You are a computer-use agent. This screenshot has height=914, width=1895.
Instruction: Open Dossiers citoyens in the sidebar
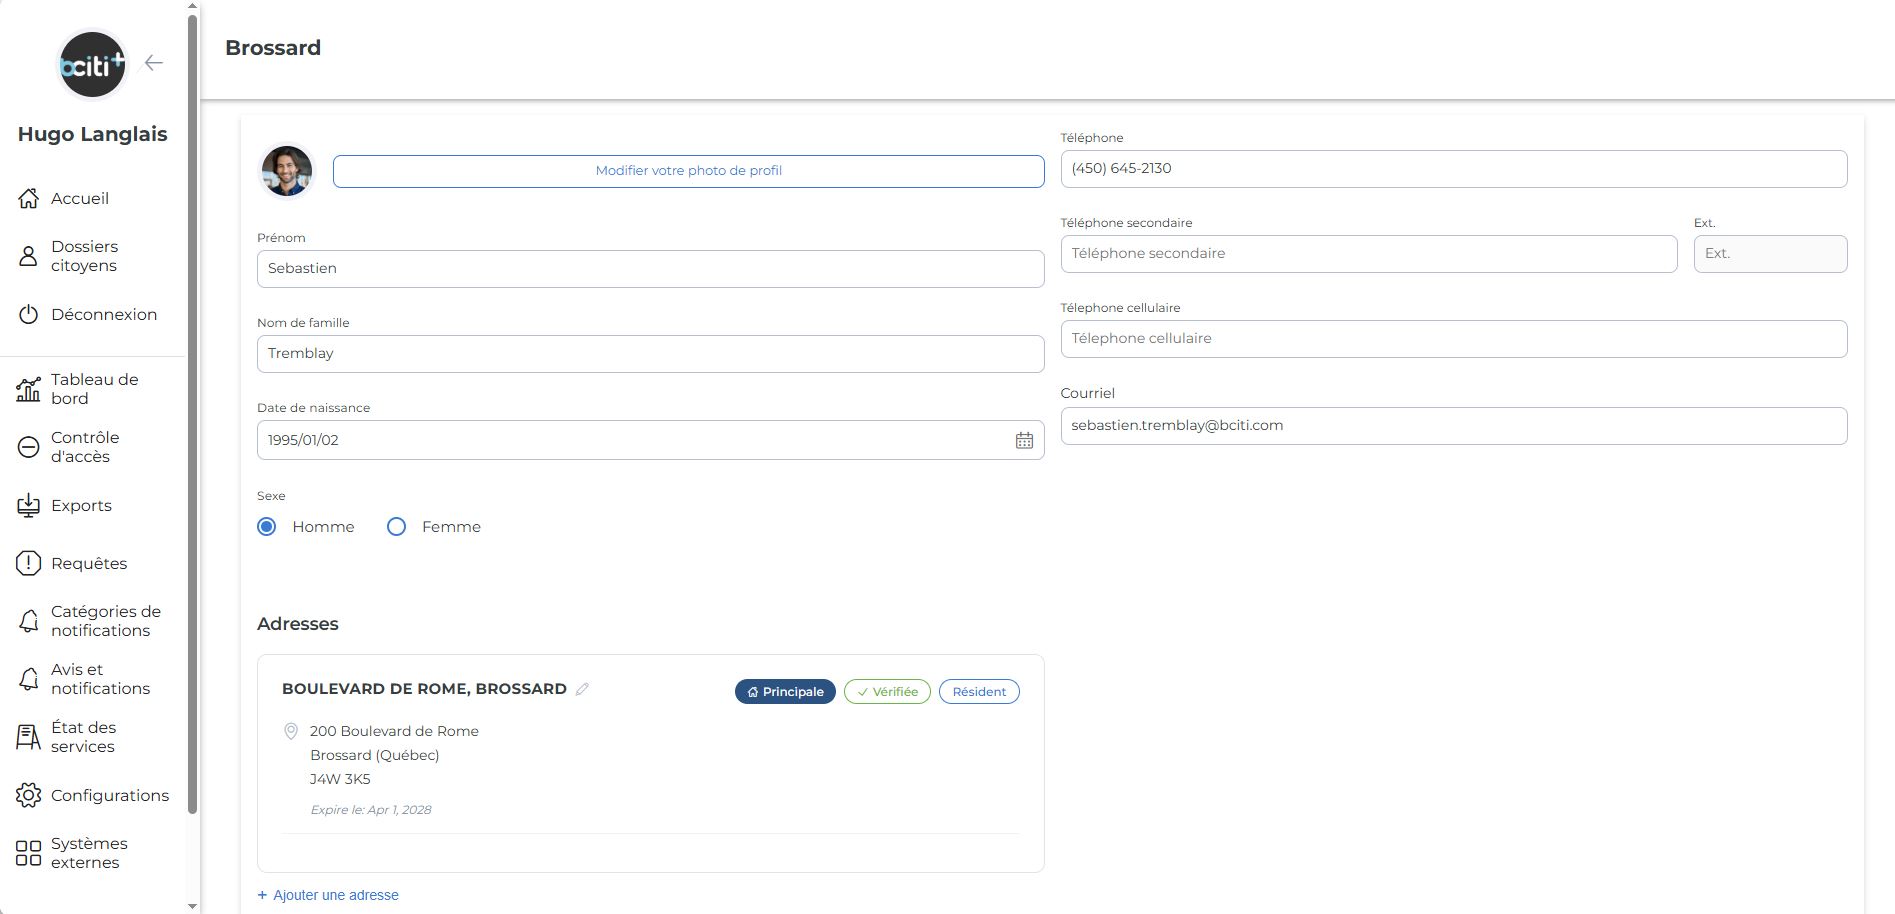pyautogui.click(x=84, y=256)
